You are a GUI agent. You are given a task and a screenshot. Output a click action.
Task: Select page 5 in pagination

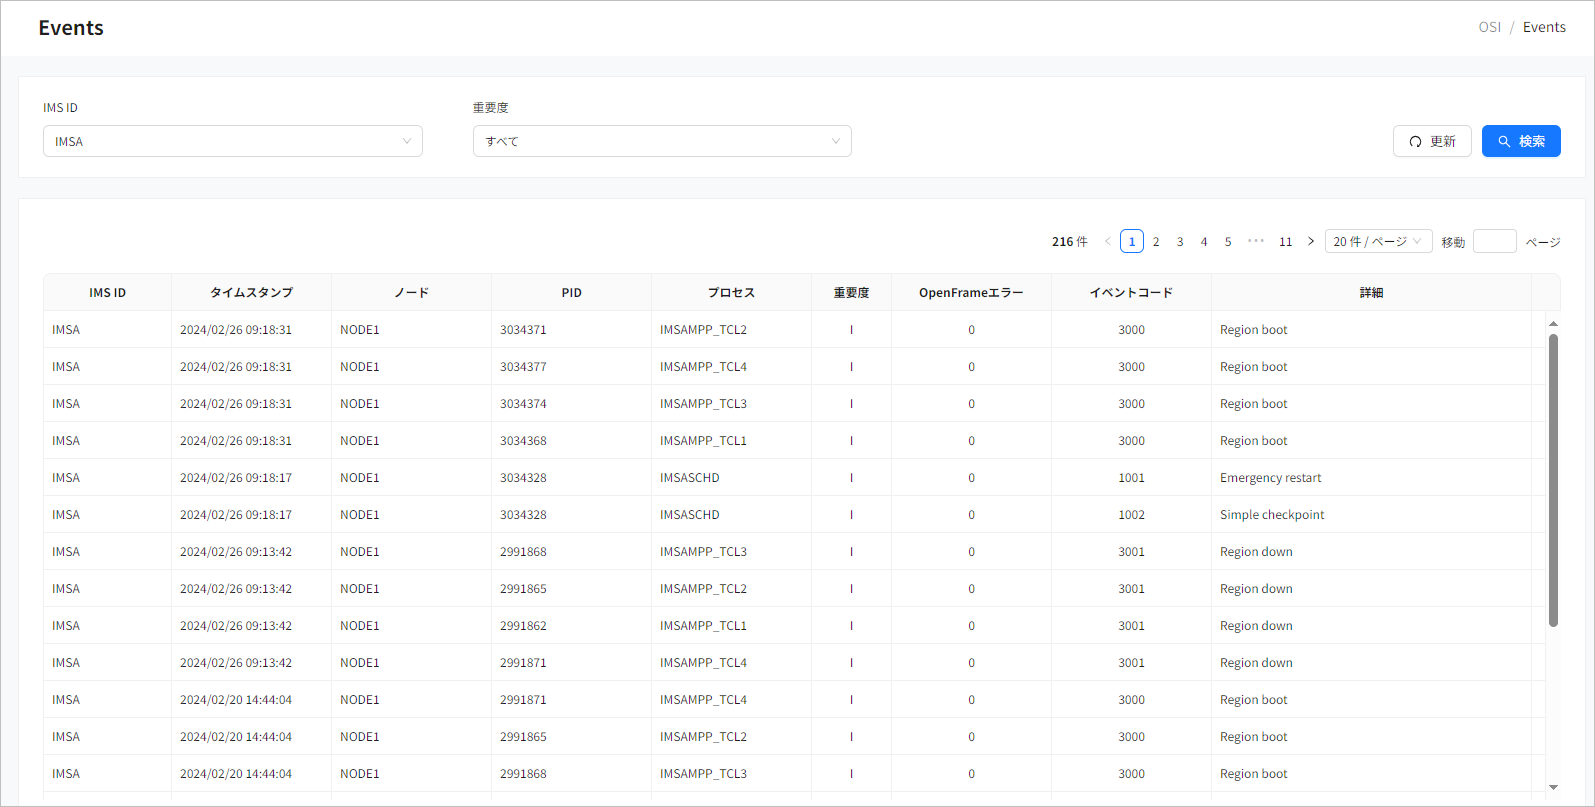1228,241
